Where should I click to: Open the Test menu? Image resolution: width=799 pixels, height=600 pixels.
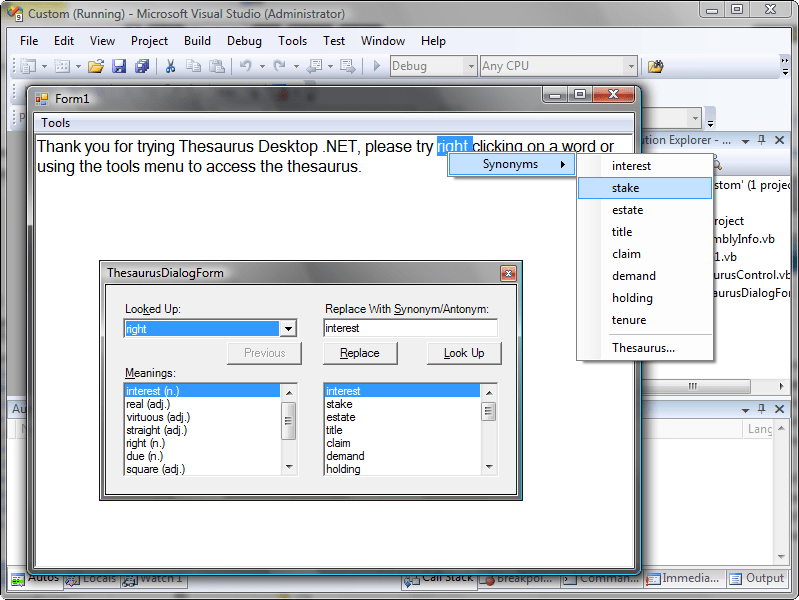[x=334, y=41]
